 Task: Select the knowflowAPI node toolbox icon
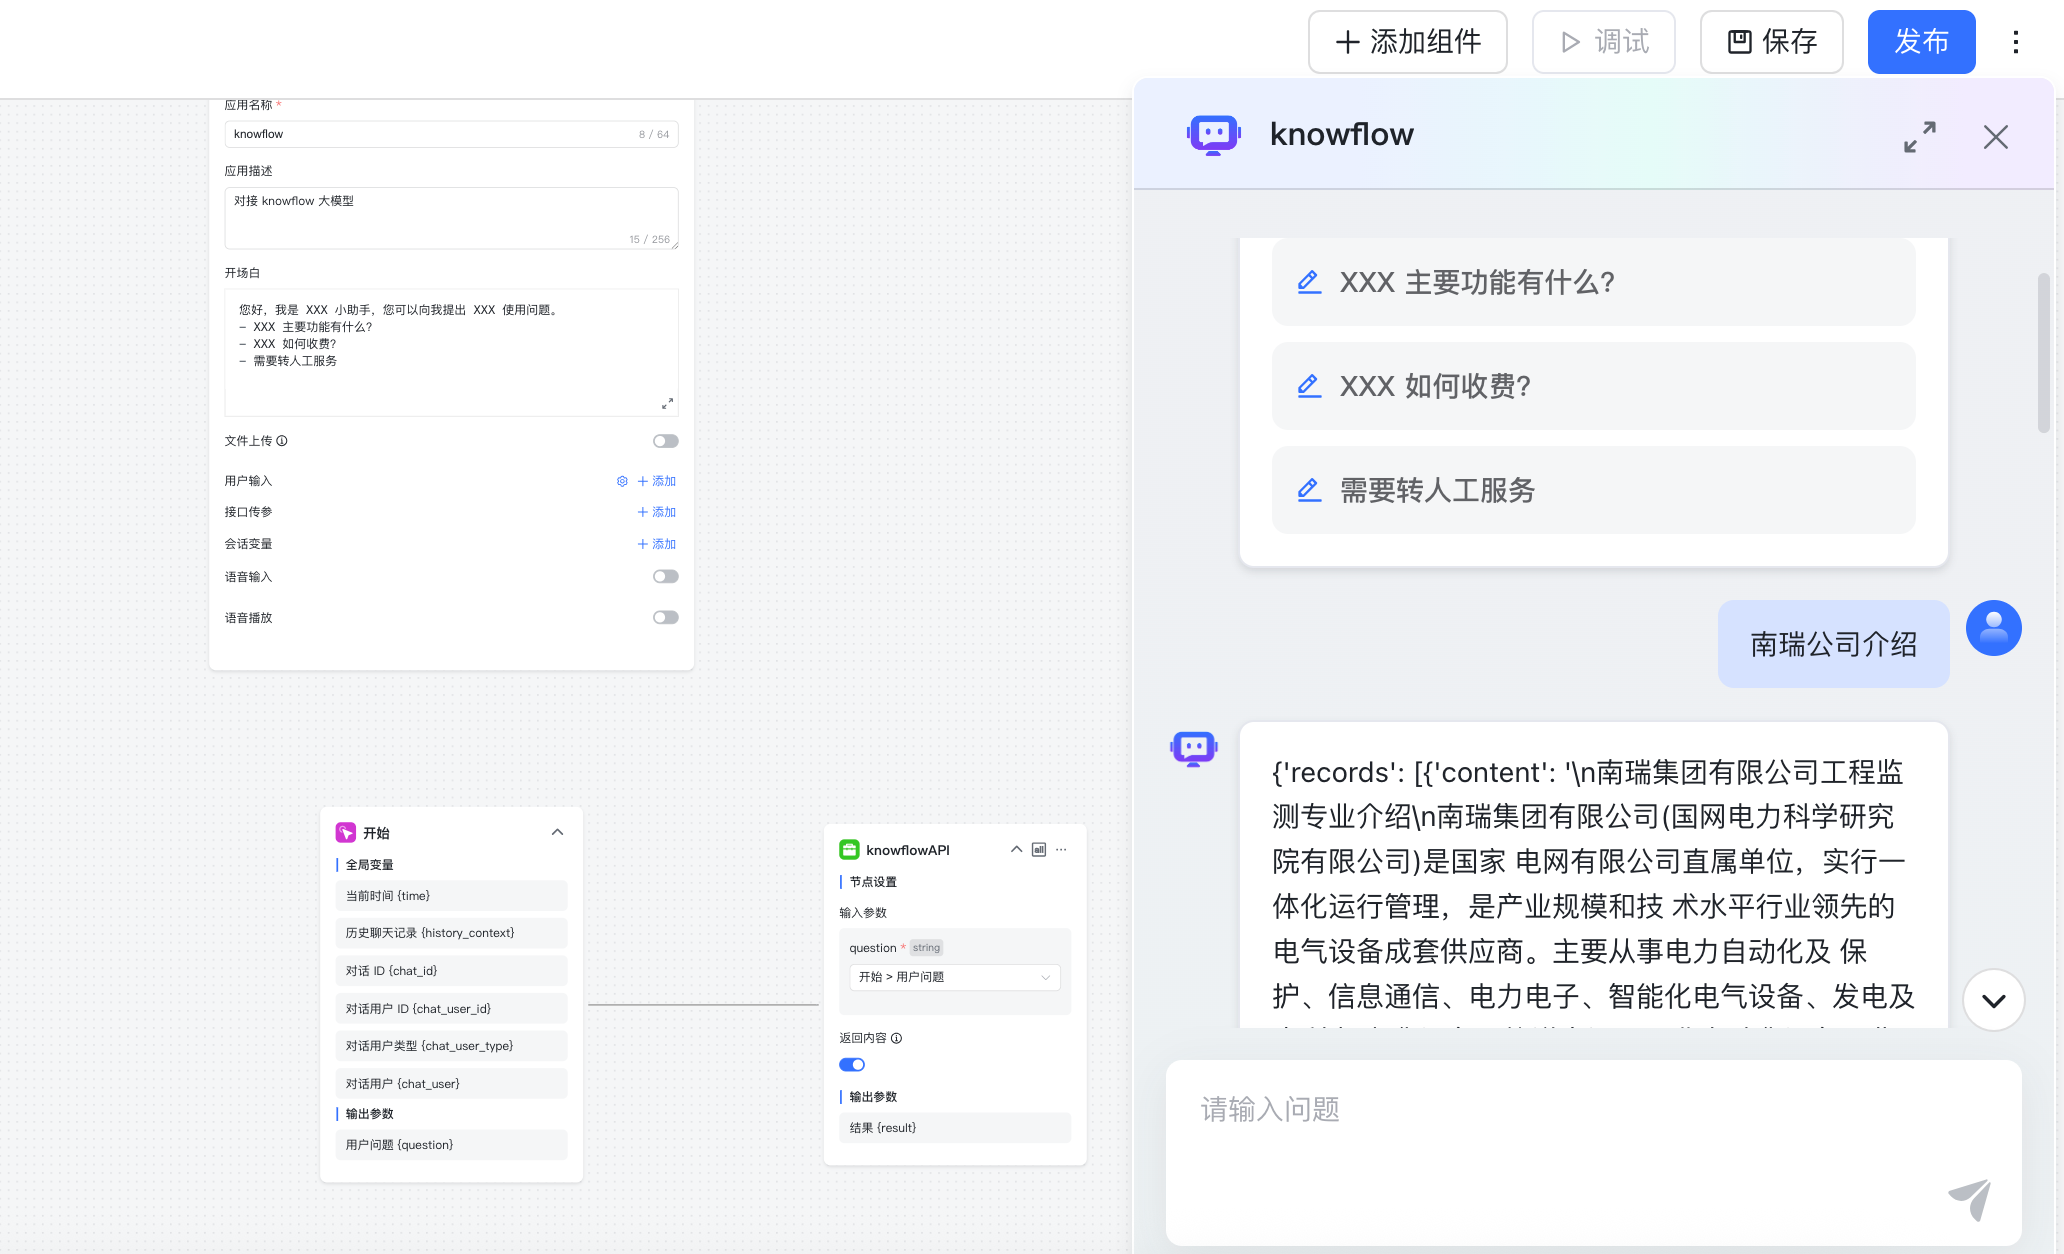pyautogui.click(x=850, y=849)
